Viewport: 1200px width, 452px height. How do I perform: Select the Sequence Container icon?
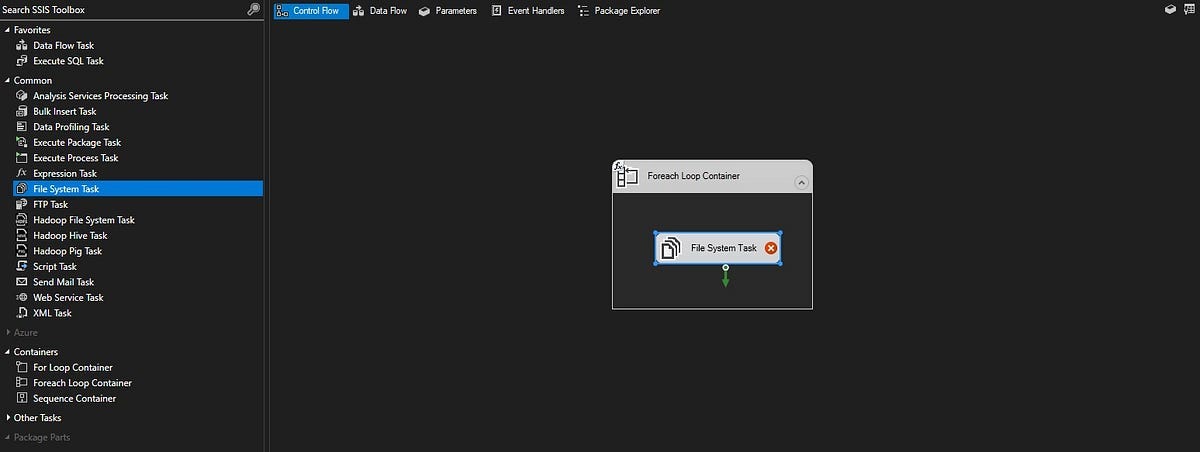pyautogui.click(x=23, y=398)
